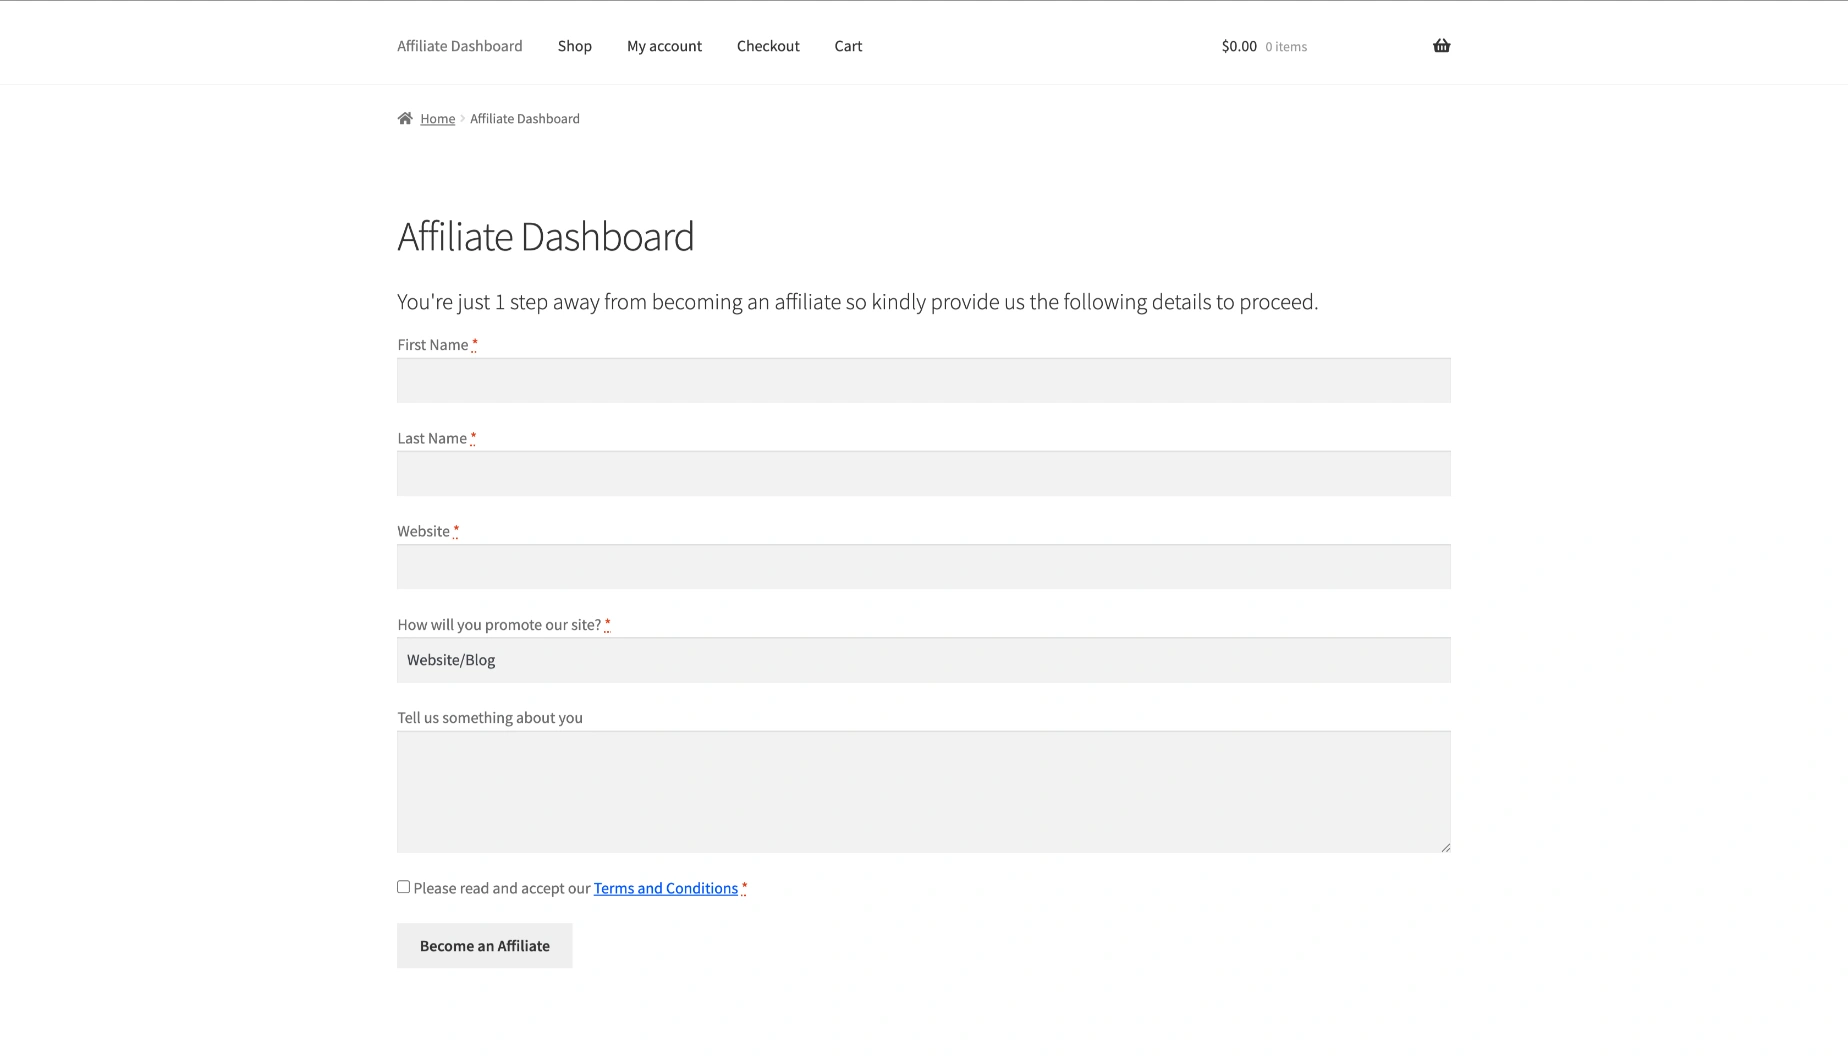Focus the First Name input field
Screen dimensions: 1848x1059
[x=923, y=381]
